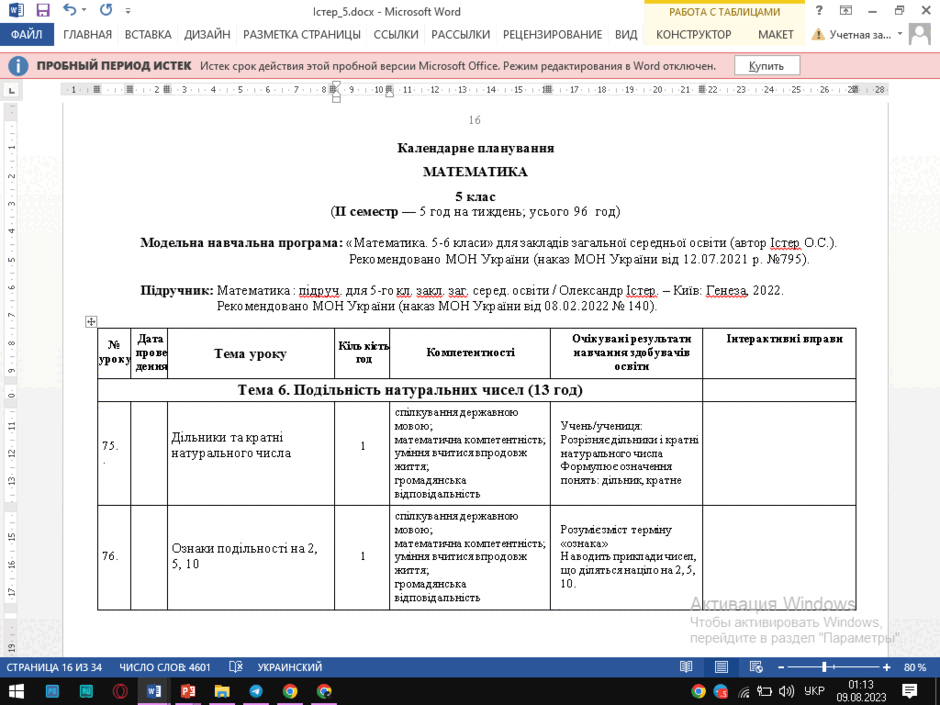Screen dimensions: 940x705
Task: Open the notification center icon
Action: 909,691
